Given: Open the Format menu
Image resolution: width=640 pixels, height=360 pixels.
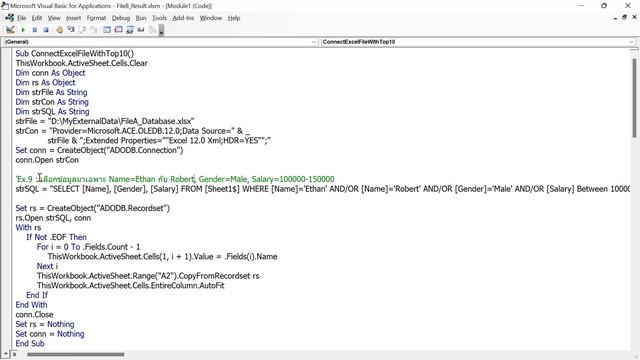Looking at the screenshot, I should (x=96, y=18).
